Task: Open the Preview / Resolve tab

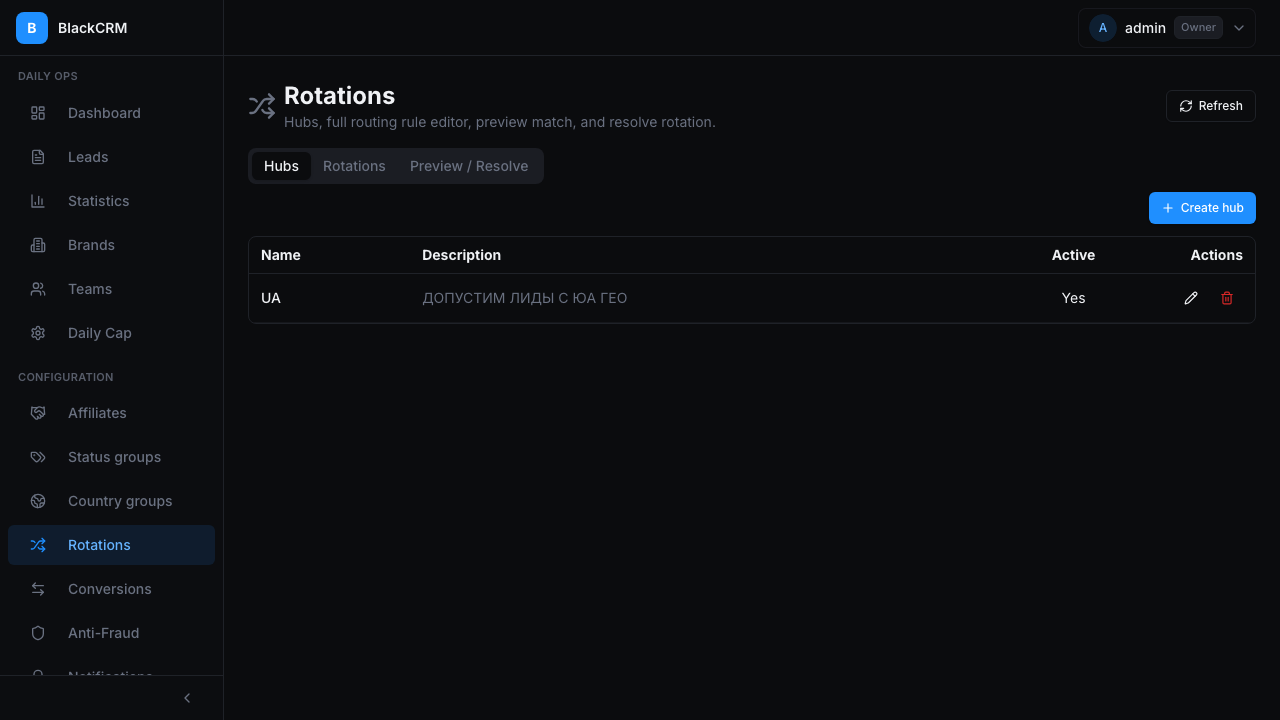Action: [x=469, y=166]
